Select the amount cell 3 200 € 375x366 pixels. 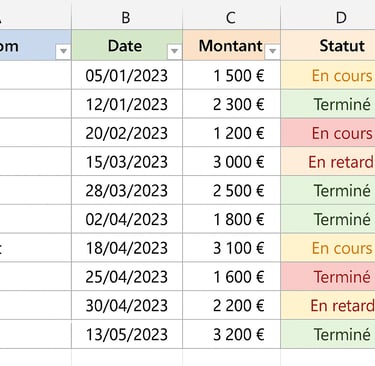pyautogui.click(x=231, y=334)
